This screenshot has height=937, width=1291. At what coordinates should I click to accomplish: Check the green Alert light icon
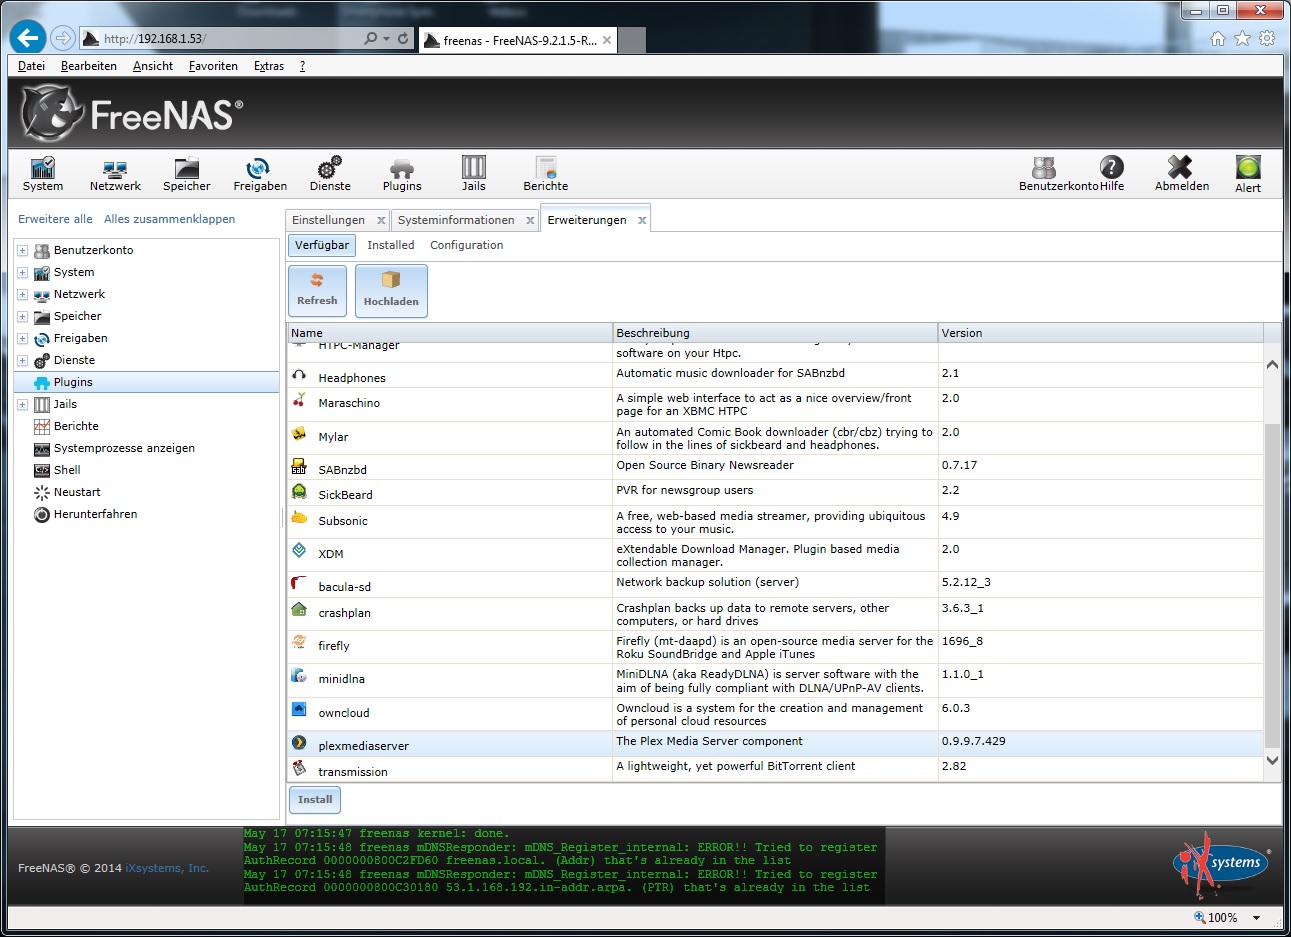coord(1248,167)
